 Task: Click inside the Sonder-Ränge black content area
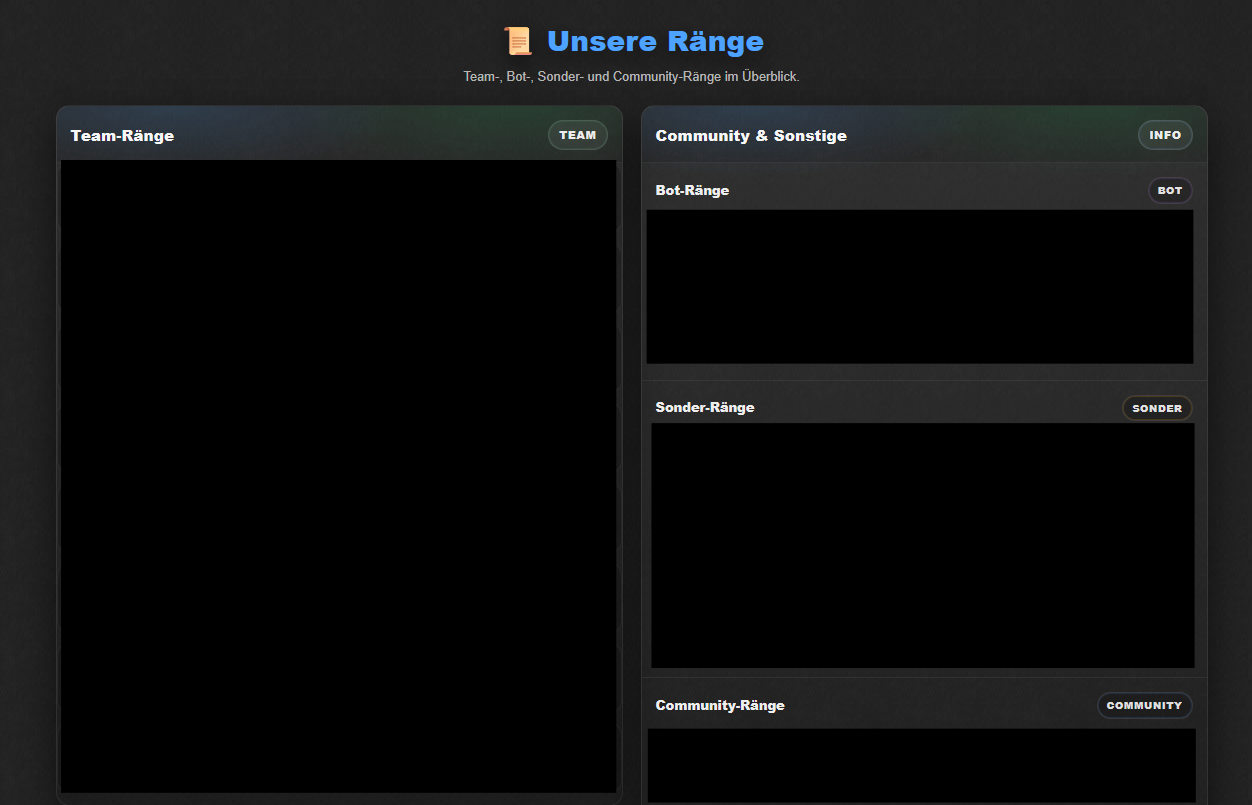(x=922, y=545)
